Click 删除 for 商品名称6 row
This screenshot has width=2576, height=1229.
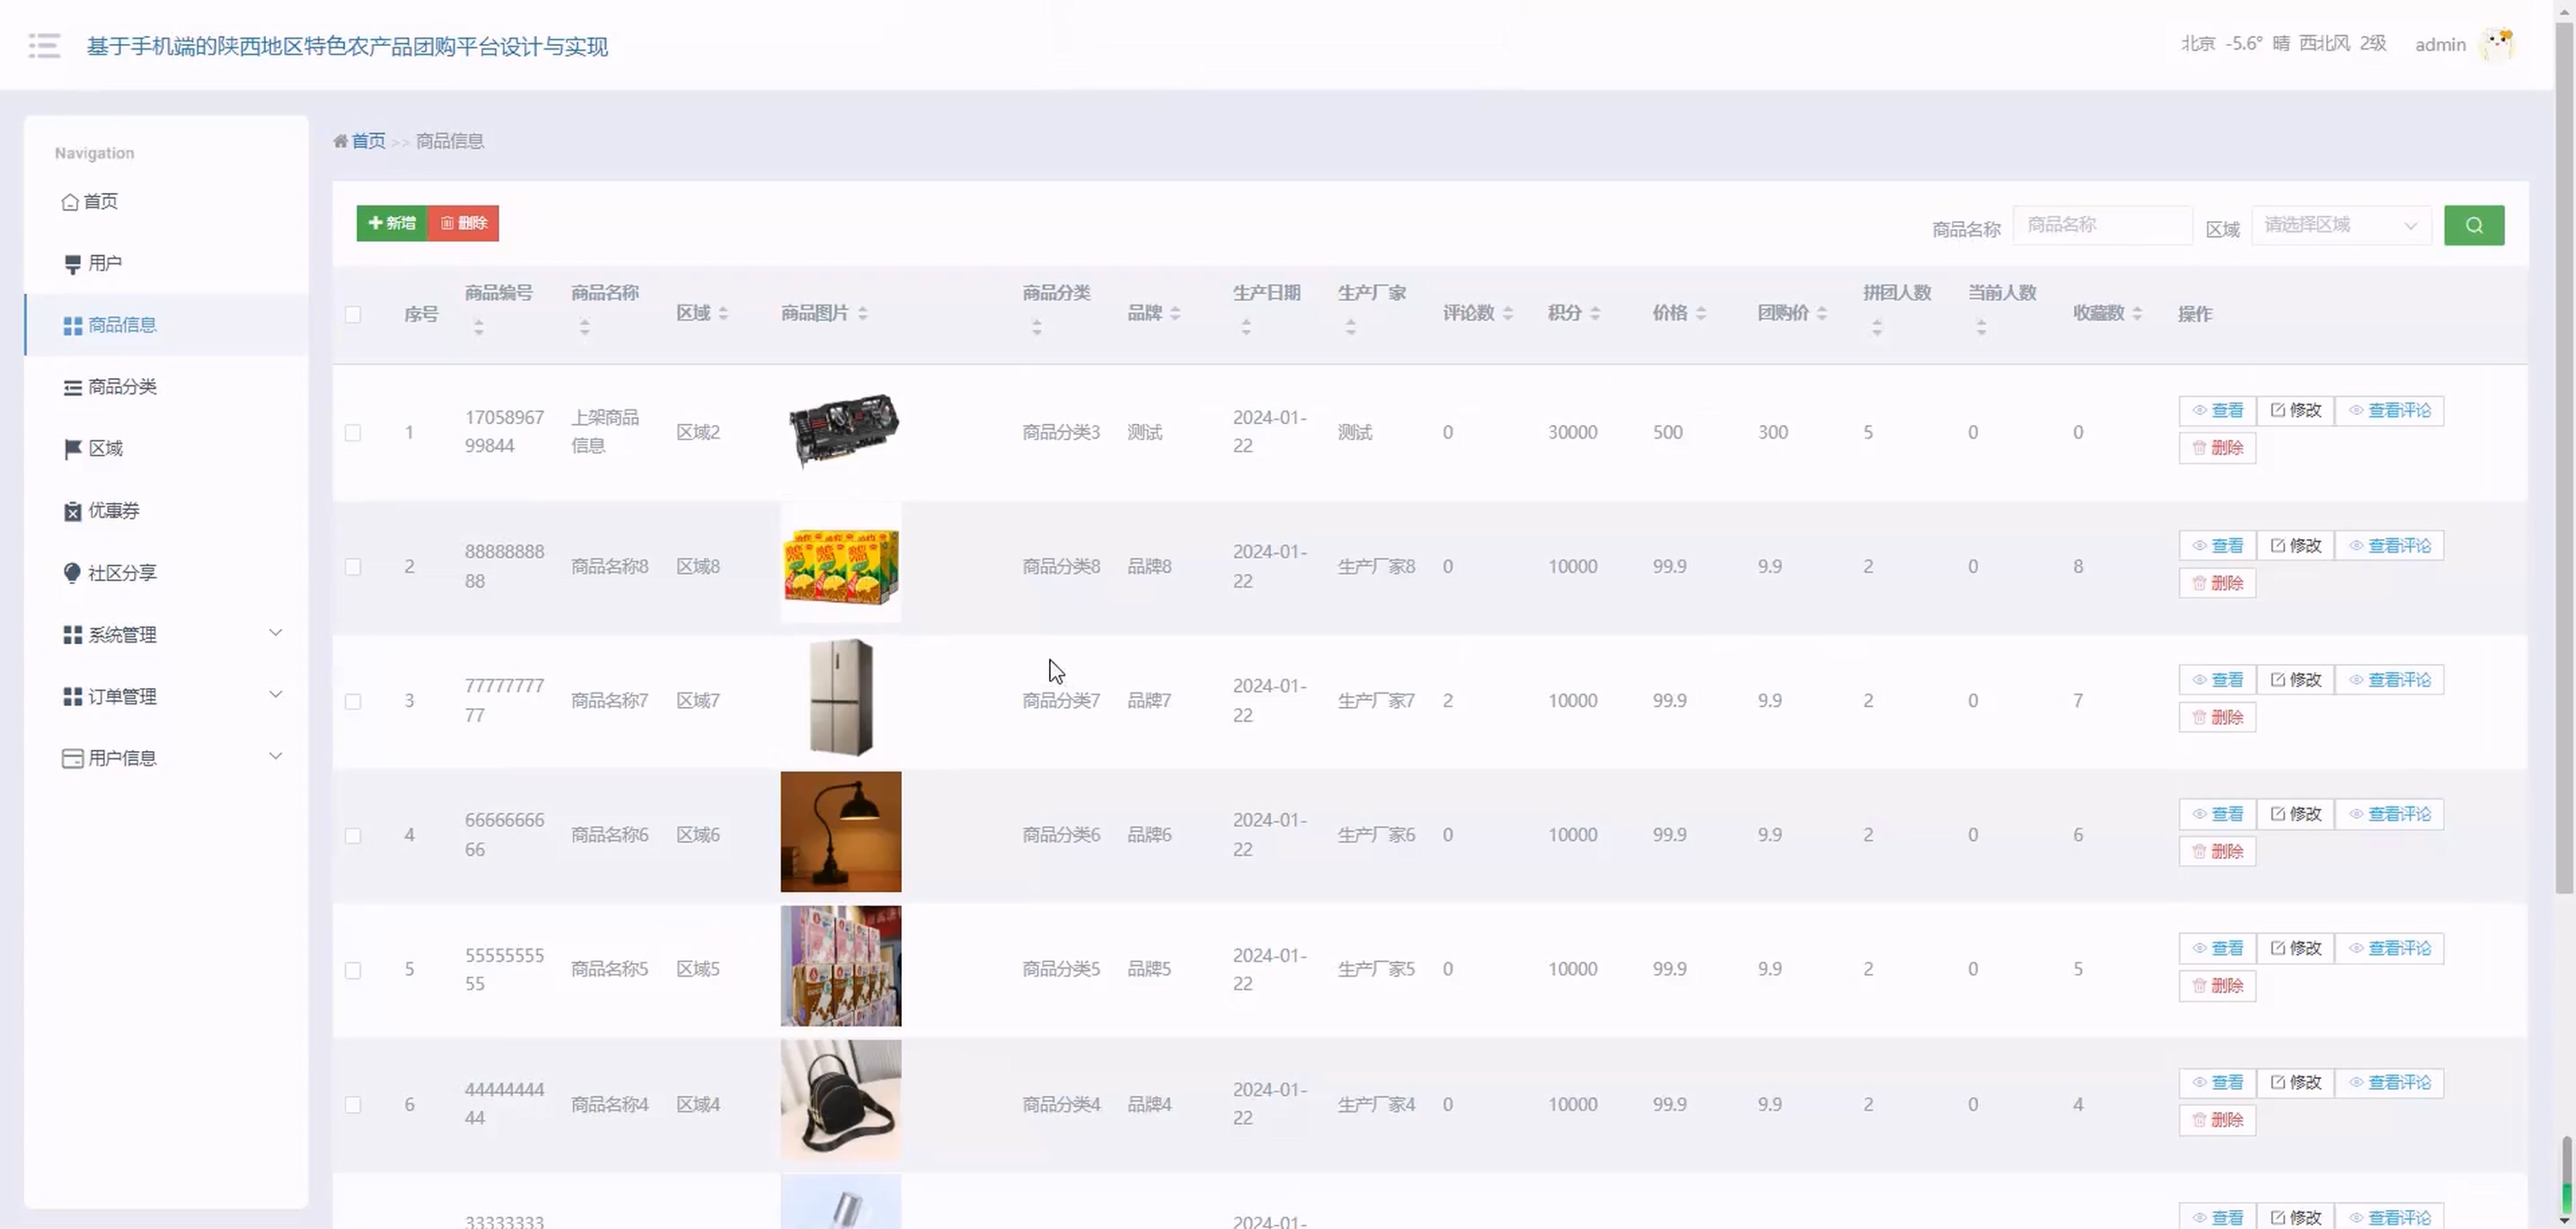(2217, 852)
